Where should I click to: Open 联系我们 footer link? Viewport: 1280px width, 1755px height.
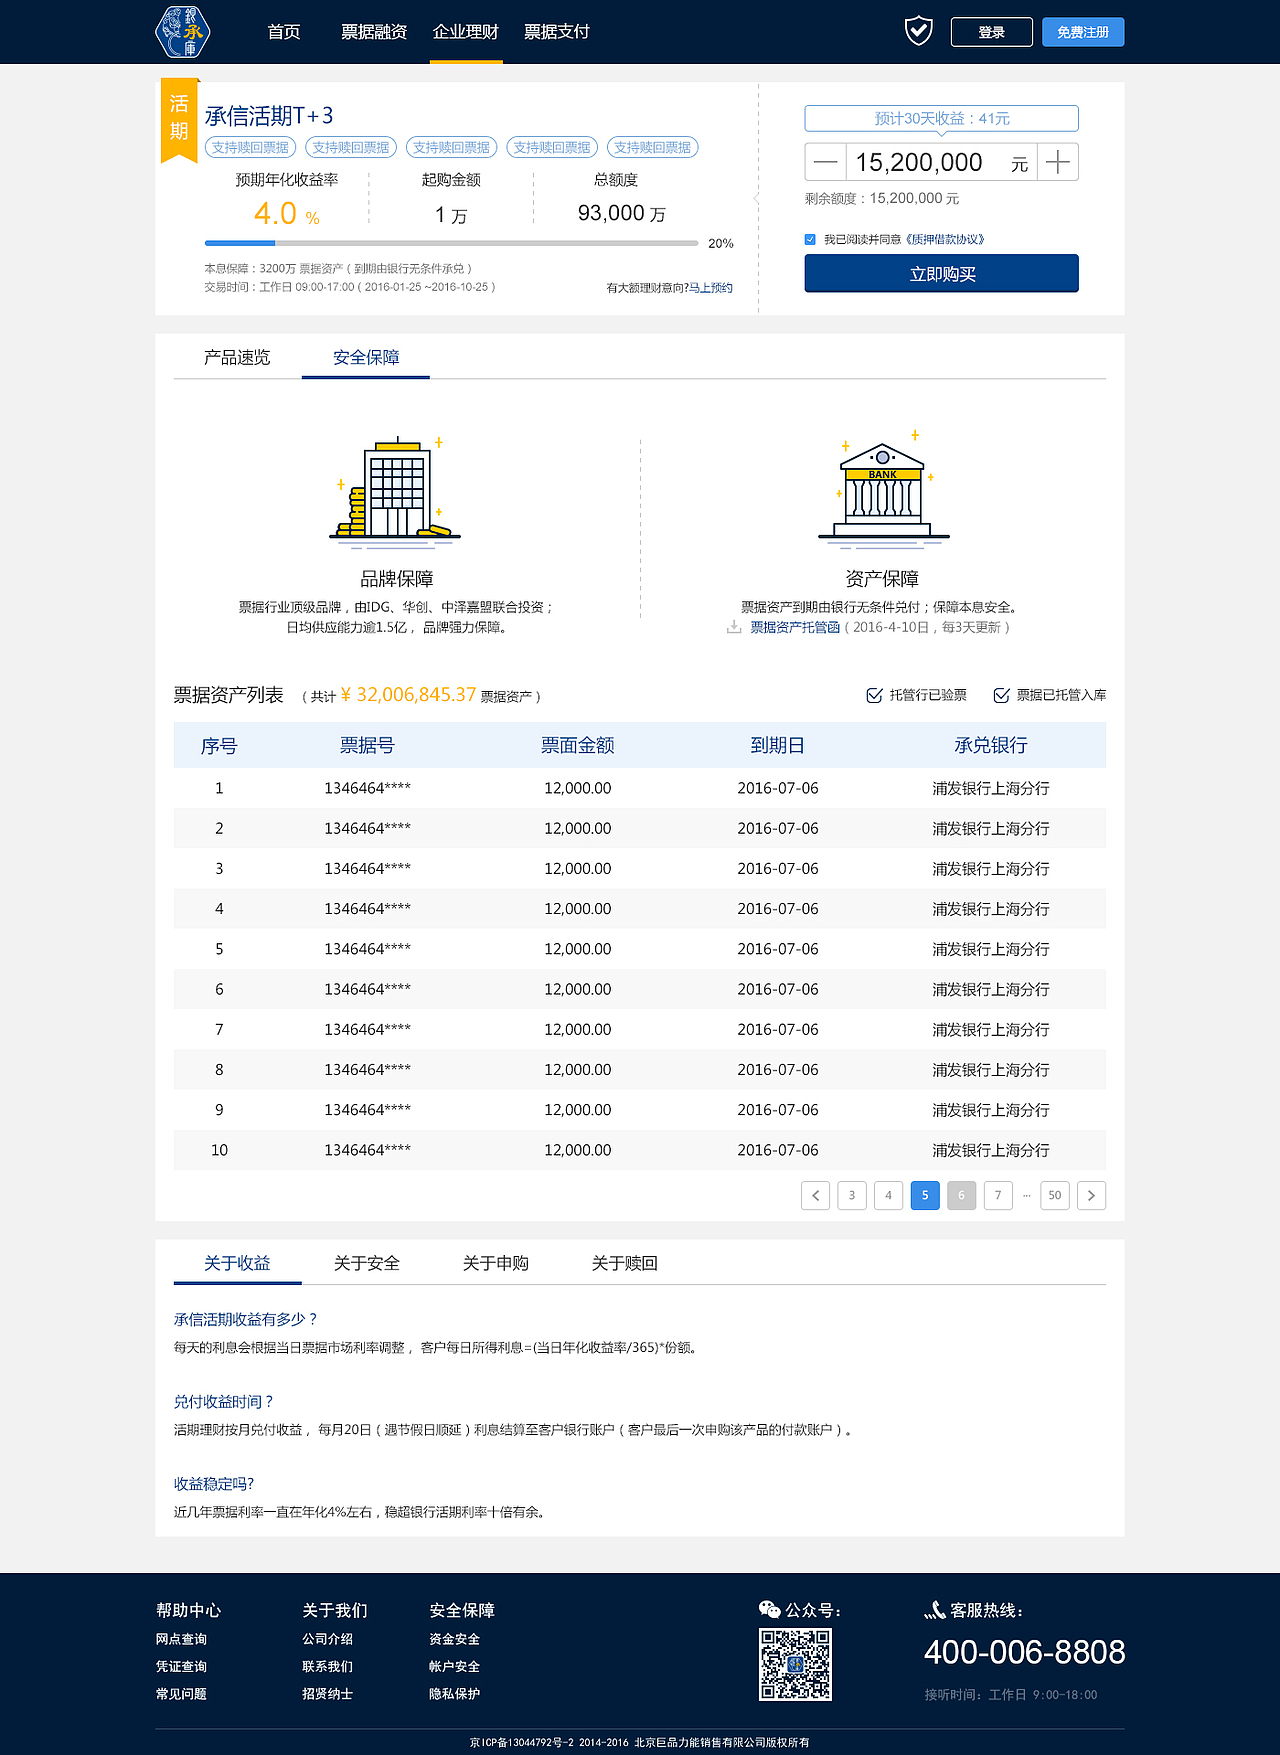(328, 1667)
